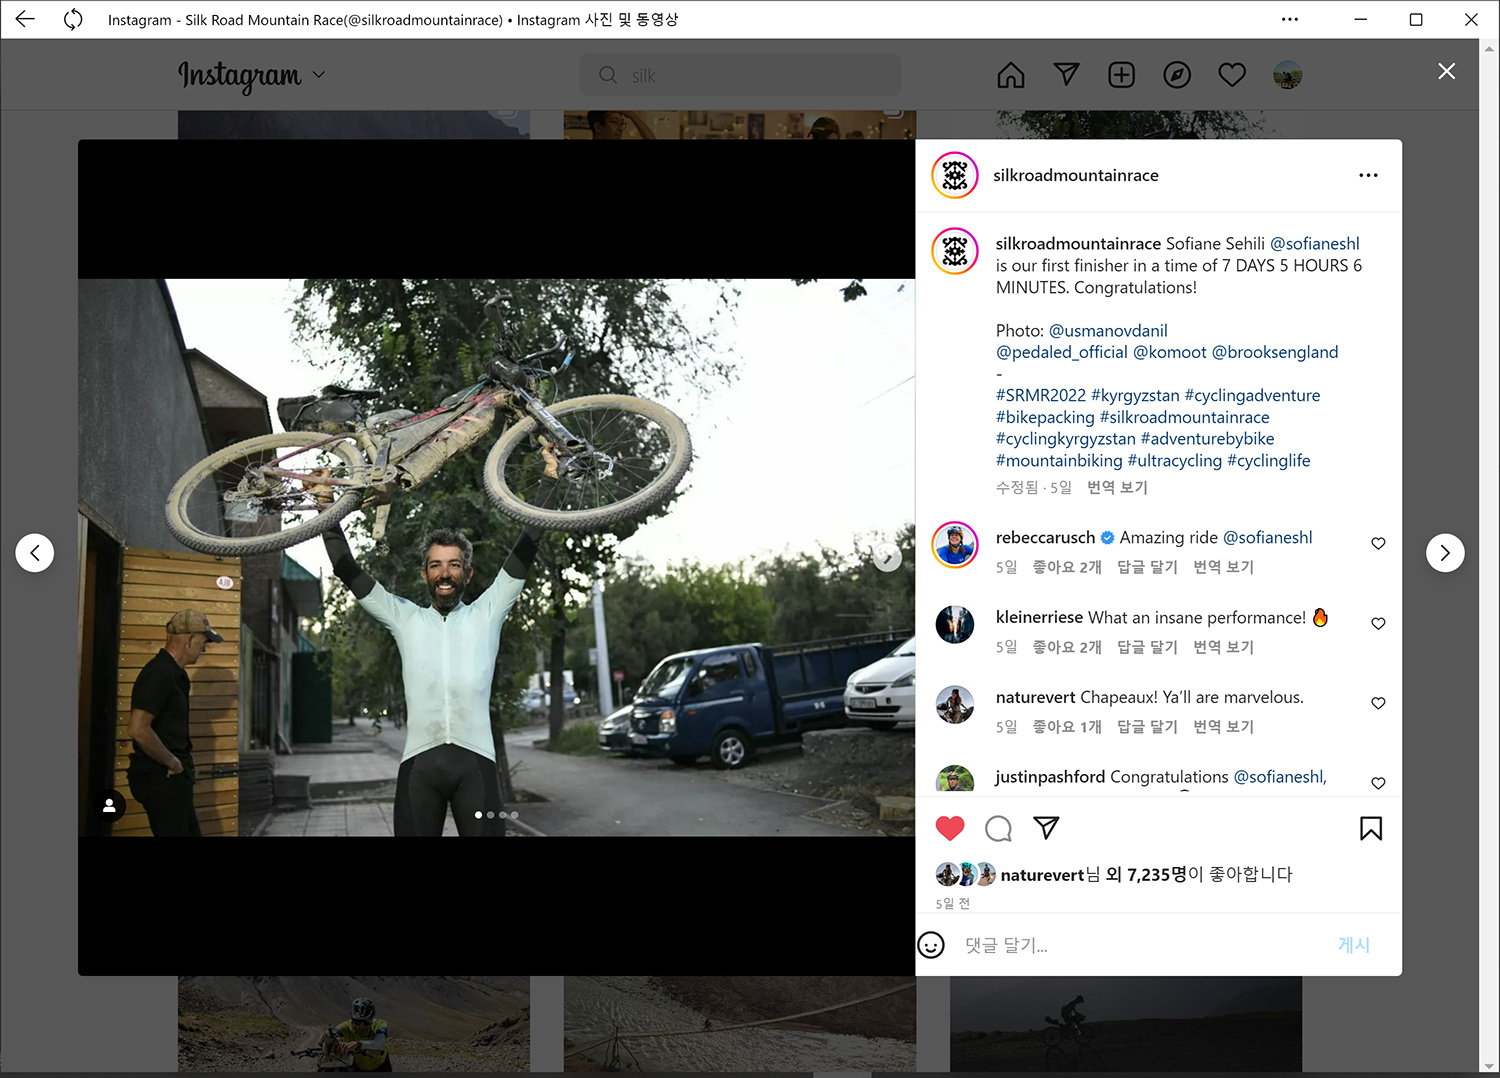Reply to kleinerriese's comment
This screenshot has height=1078, width=1500.
tap(1147, 647)
